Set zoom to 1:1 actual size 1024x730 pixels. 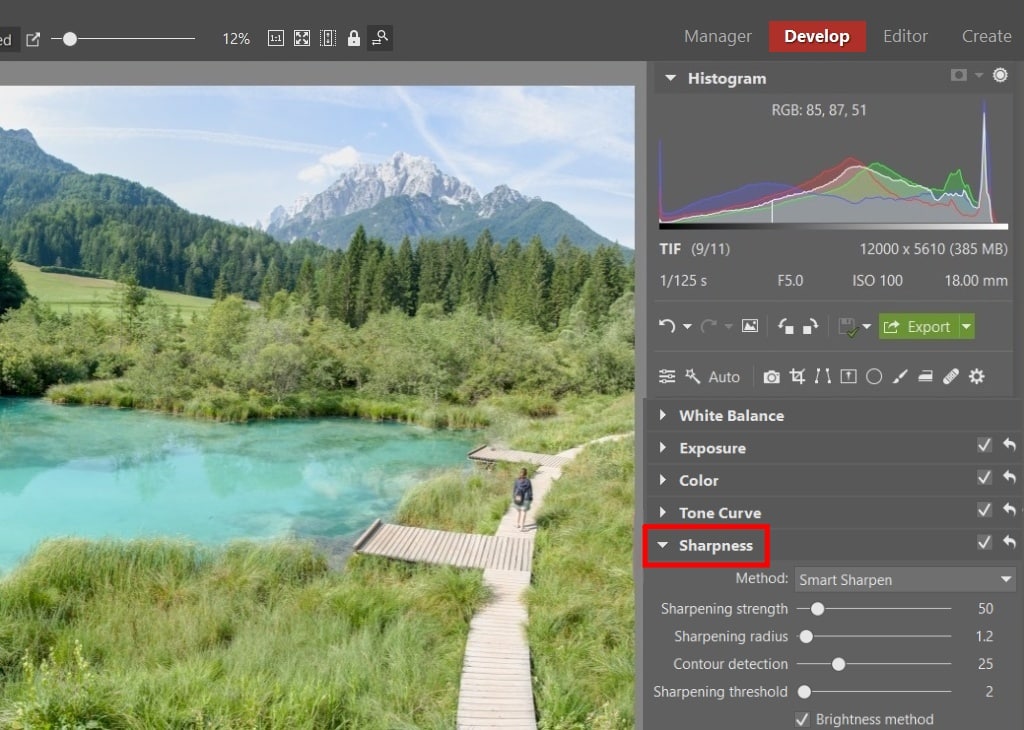[274, 38]
